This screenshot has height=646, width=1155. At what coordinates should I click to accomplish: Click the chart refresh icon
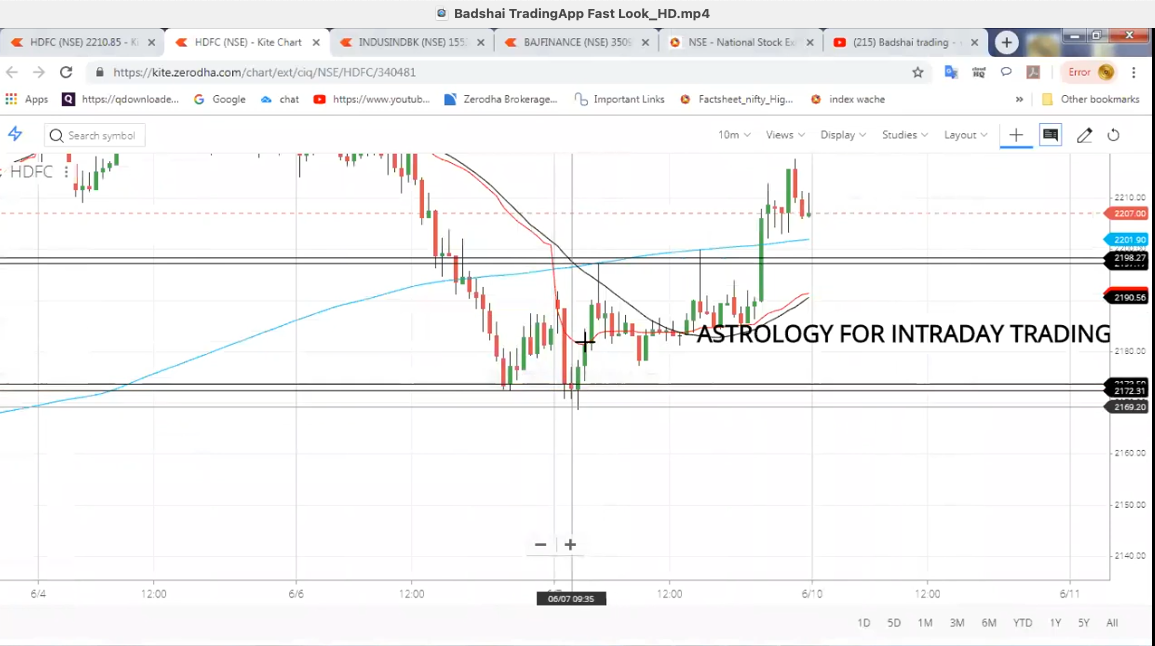point(1113,135)
